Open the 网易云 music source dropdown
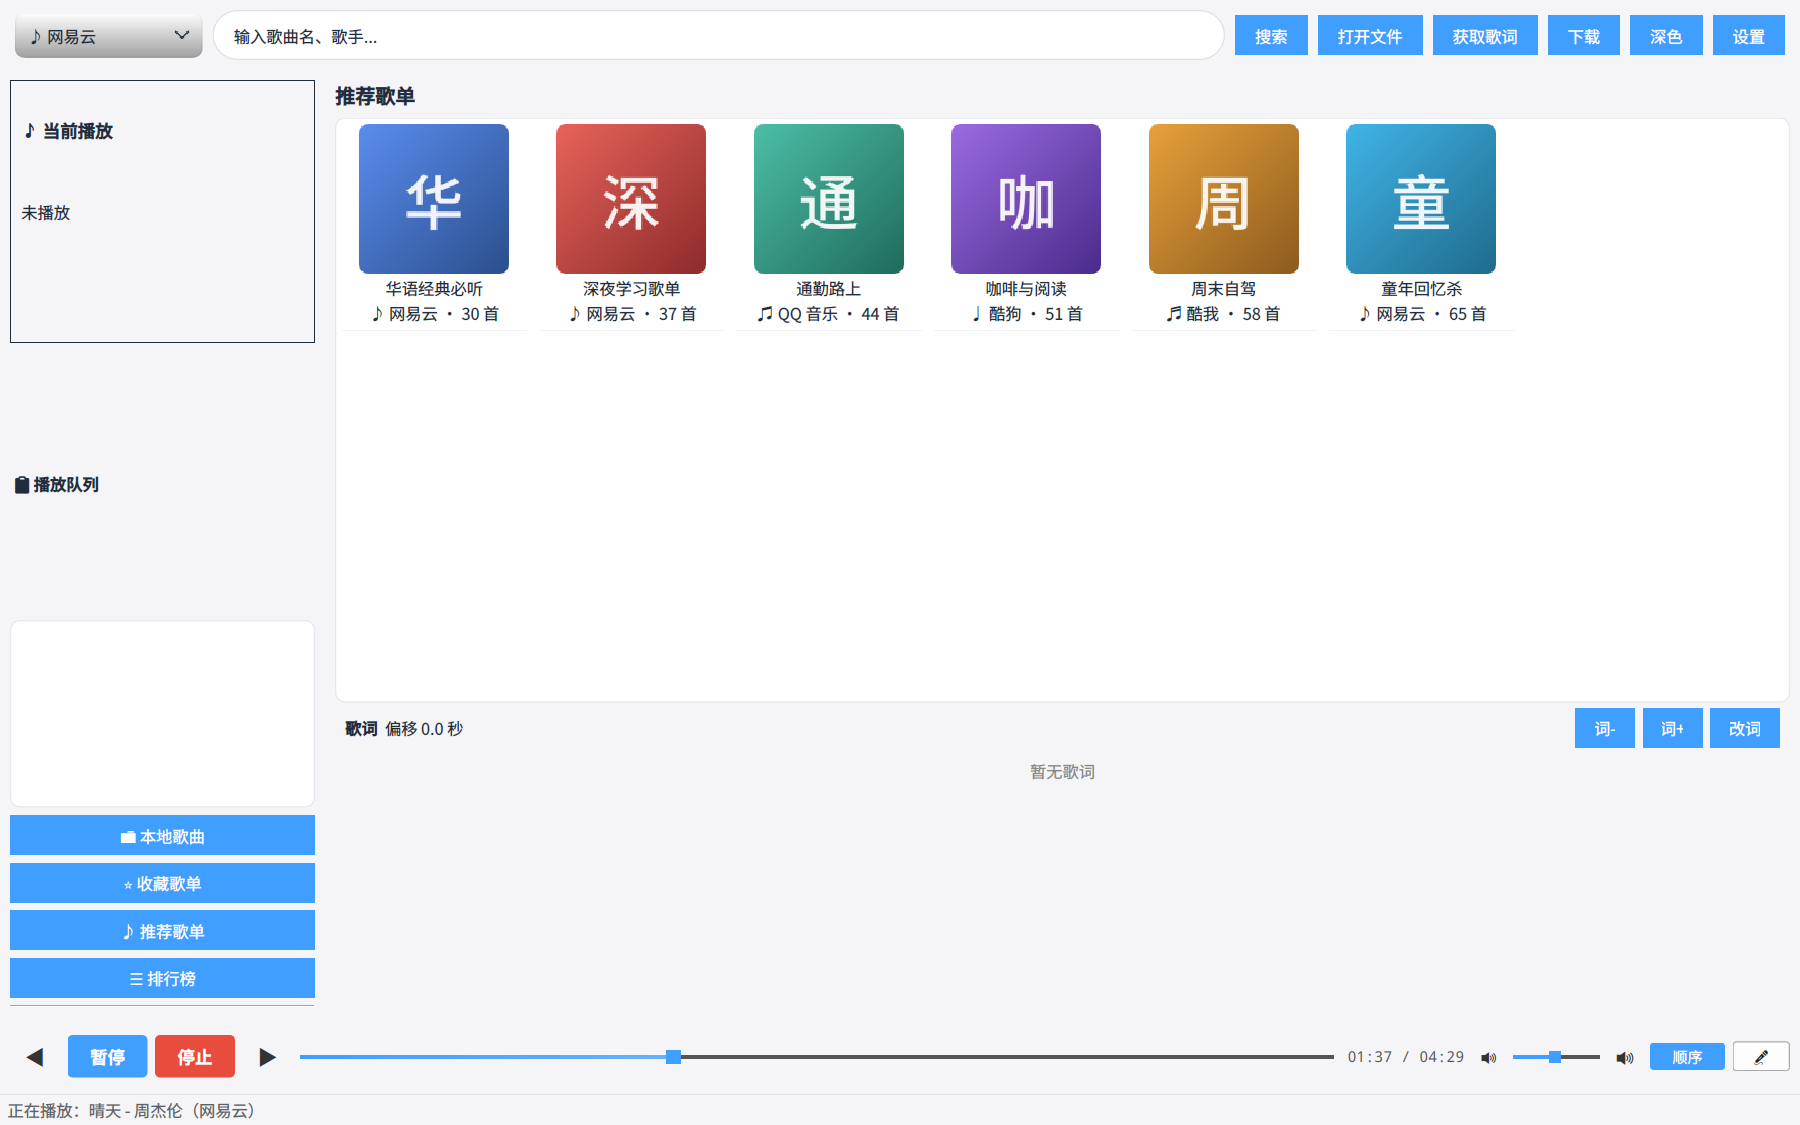 pos(108,36)
